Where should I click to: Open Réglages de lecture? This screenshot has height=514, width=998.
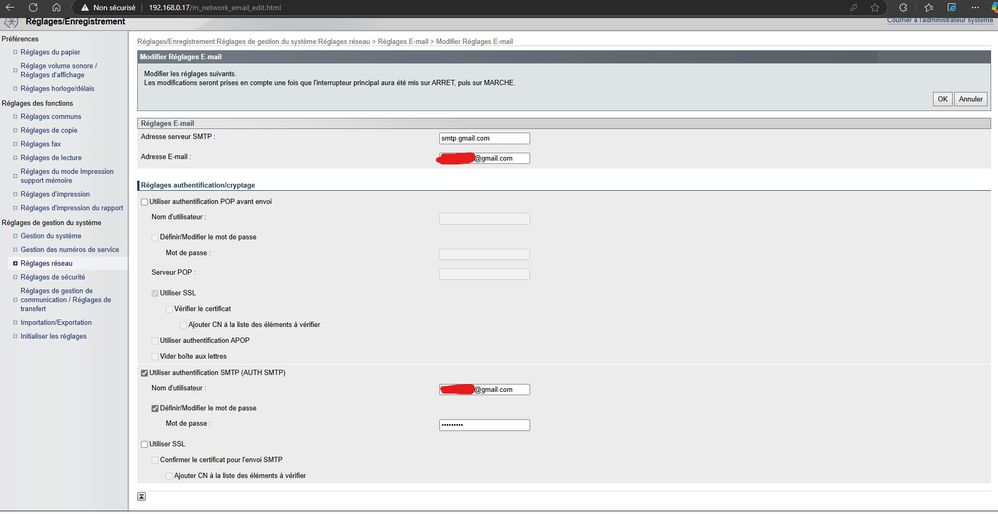(51, 158)
